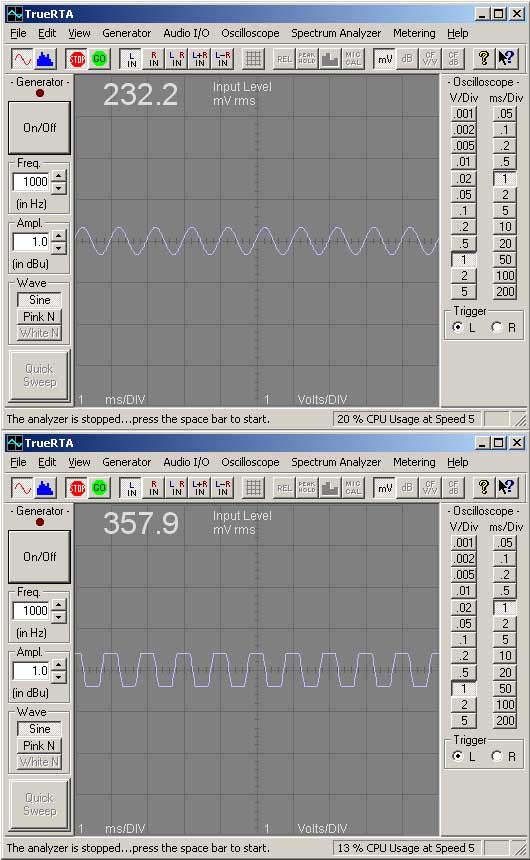Toggle grid icon in top window toolbar
The width and height of the screenshot is (530, 860).
pos(253,59)
